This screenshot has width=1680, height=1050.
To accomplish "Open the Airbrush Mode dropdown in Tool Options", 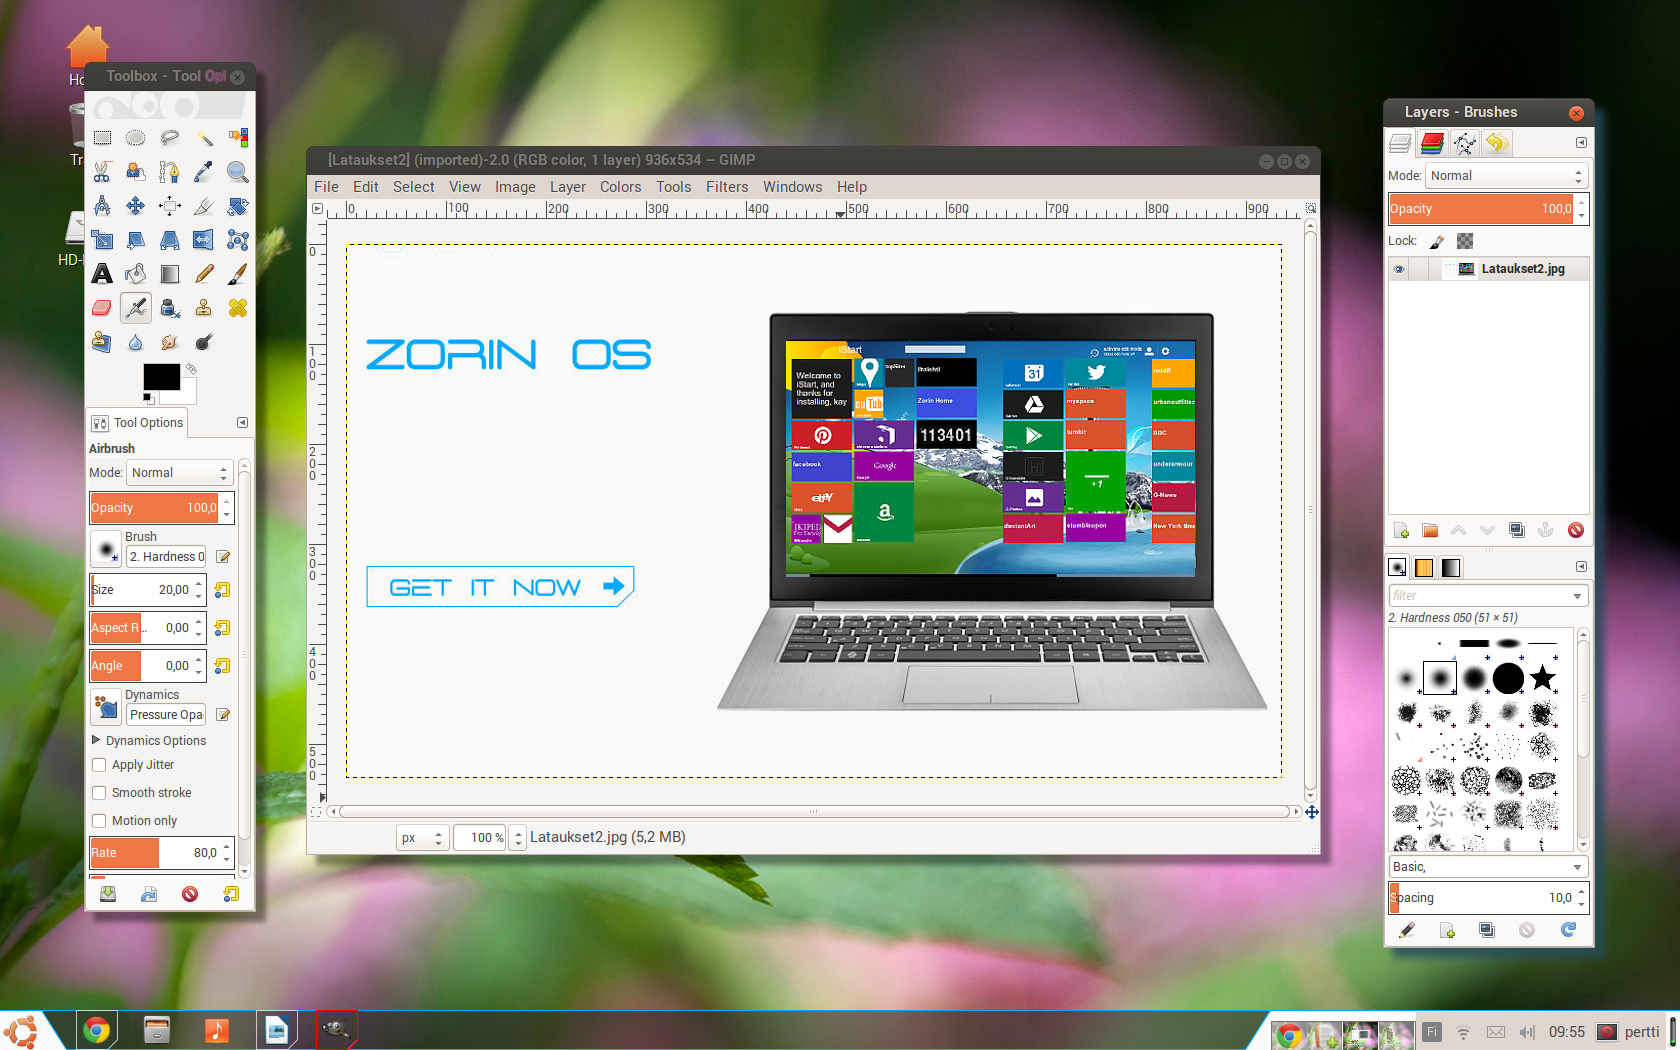I will 180,473.
